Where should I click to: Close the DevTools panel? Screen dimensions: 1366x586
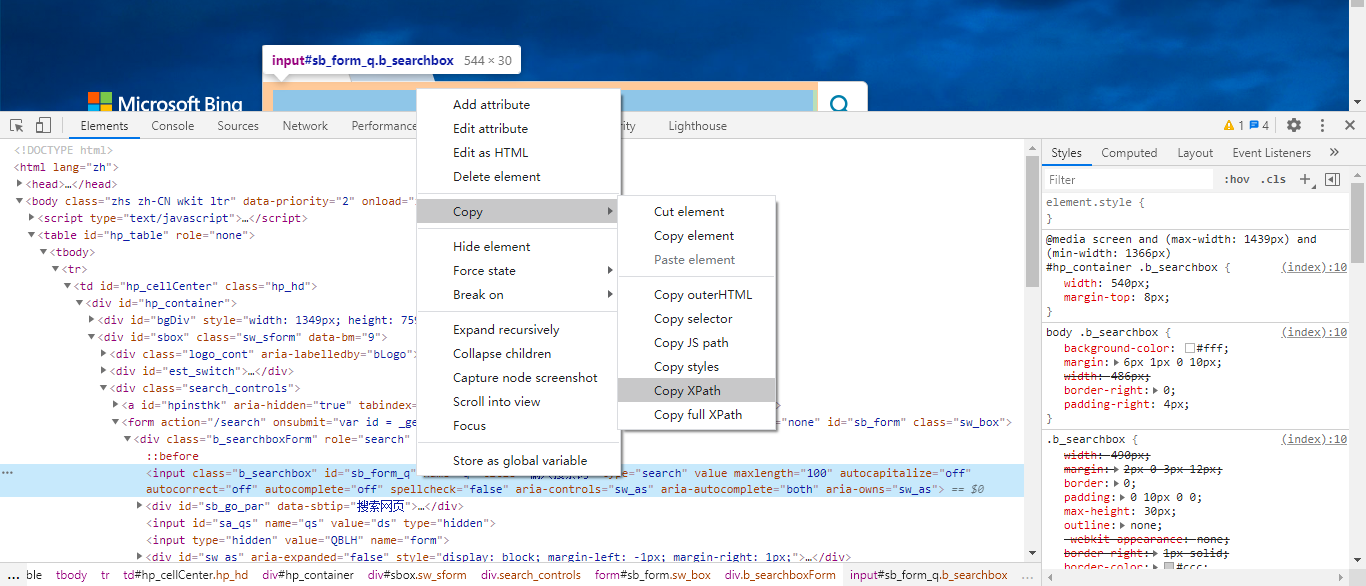(x=1350, y=126)
